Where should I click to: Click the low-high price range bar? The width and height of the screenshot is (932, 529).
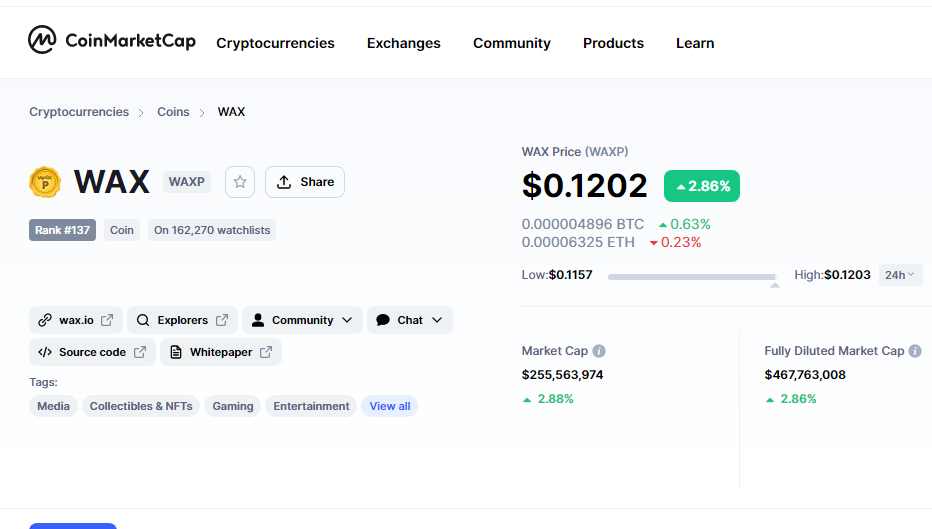(x=692, y=276)
